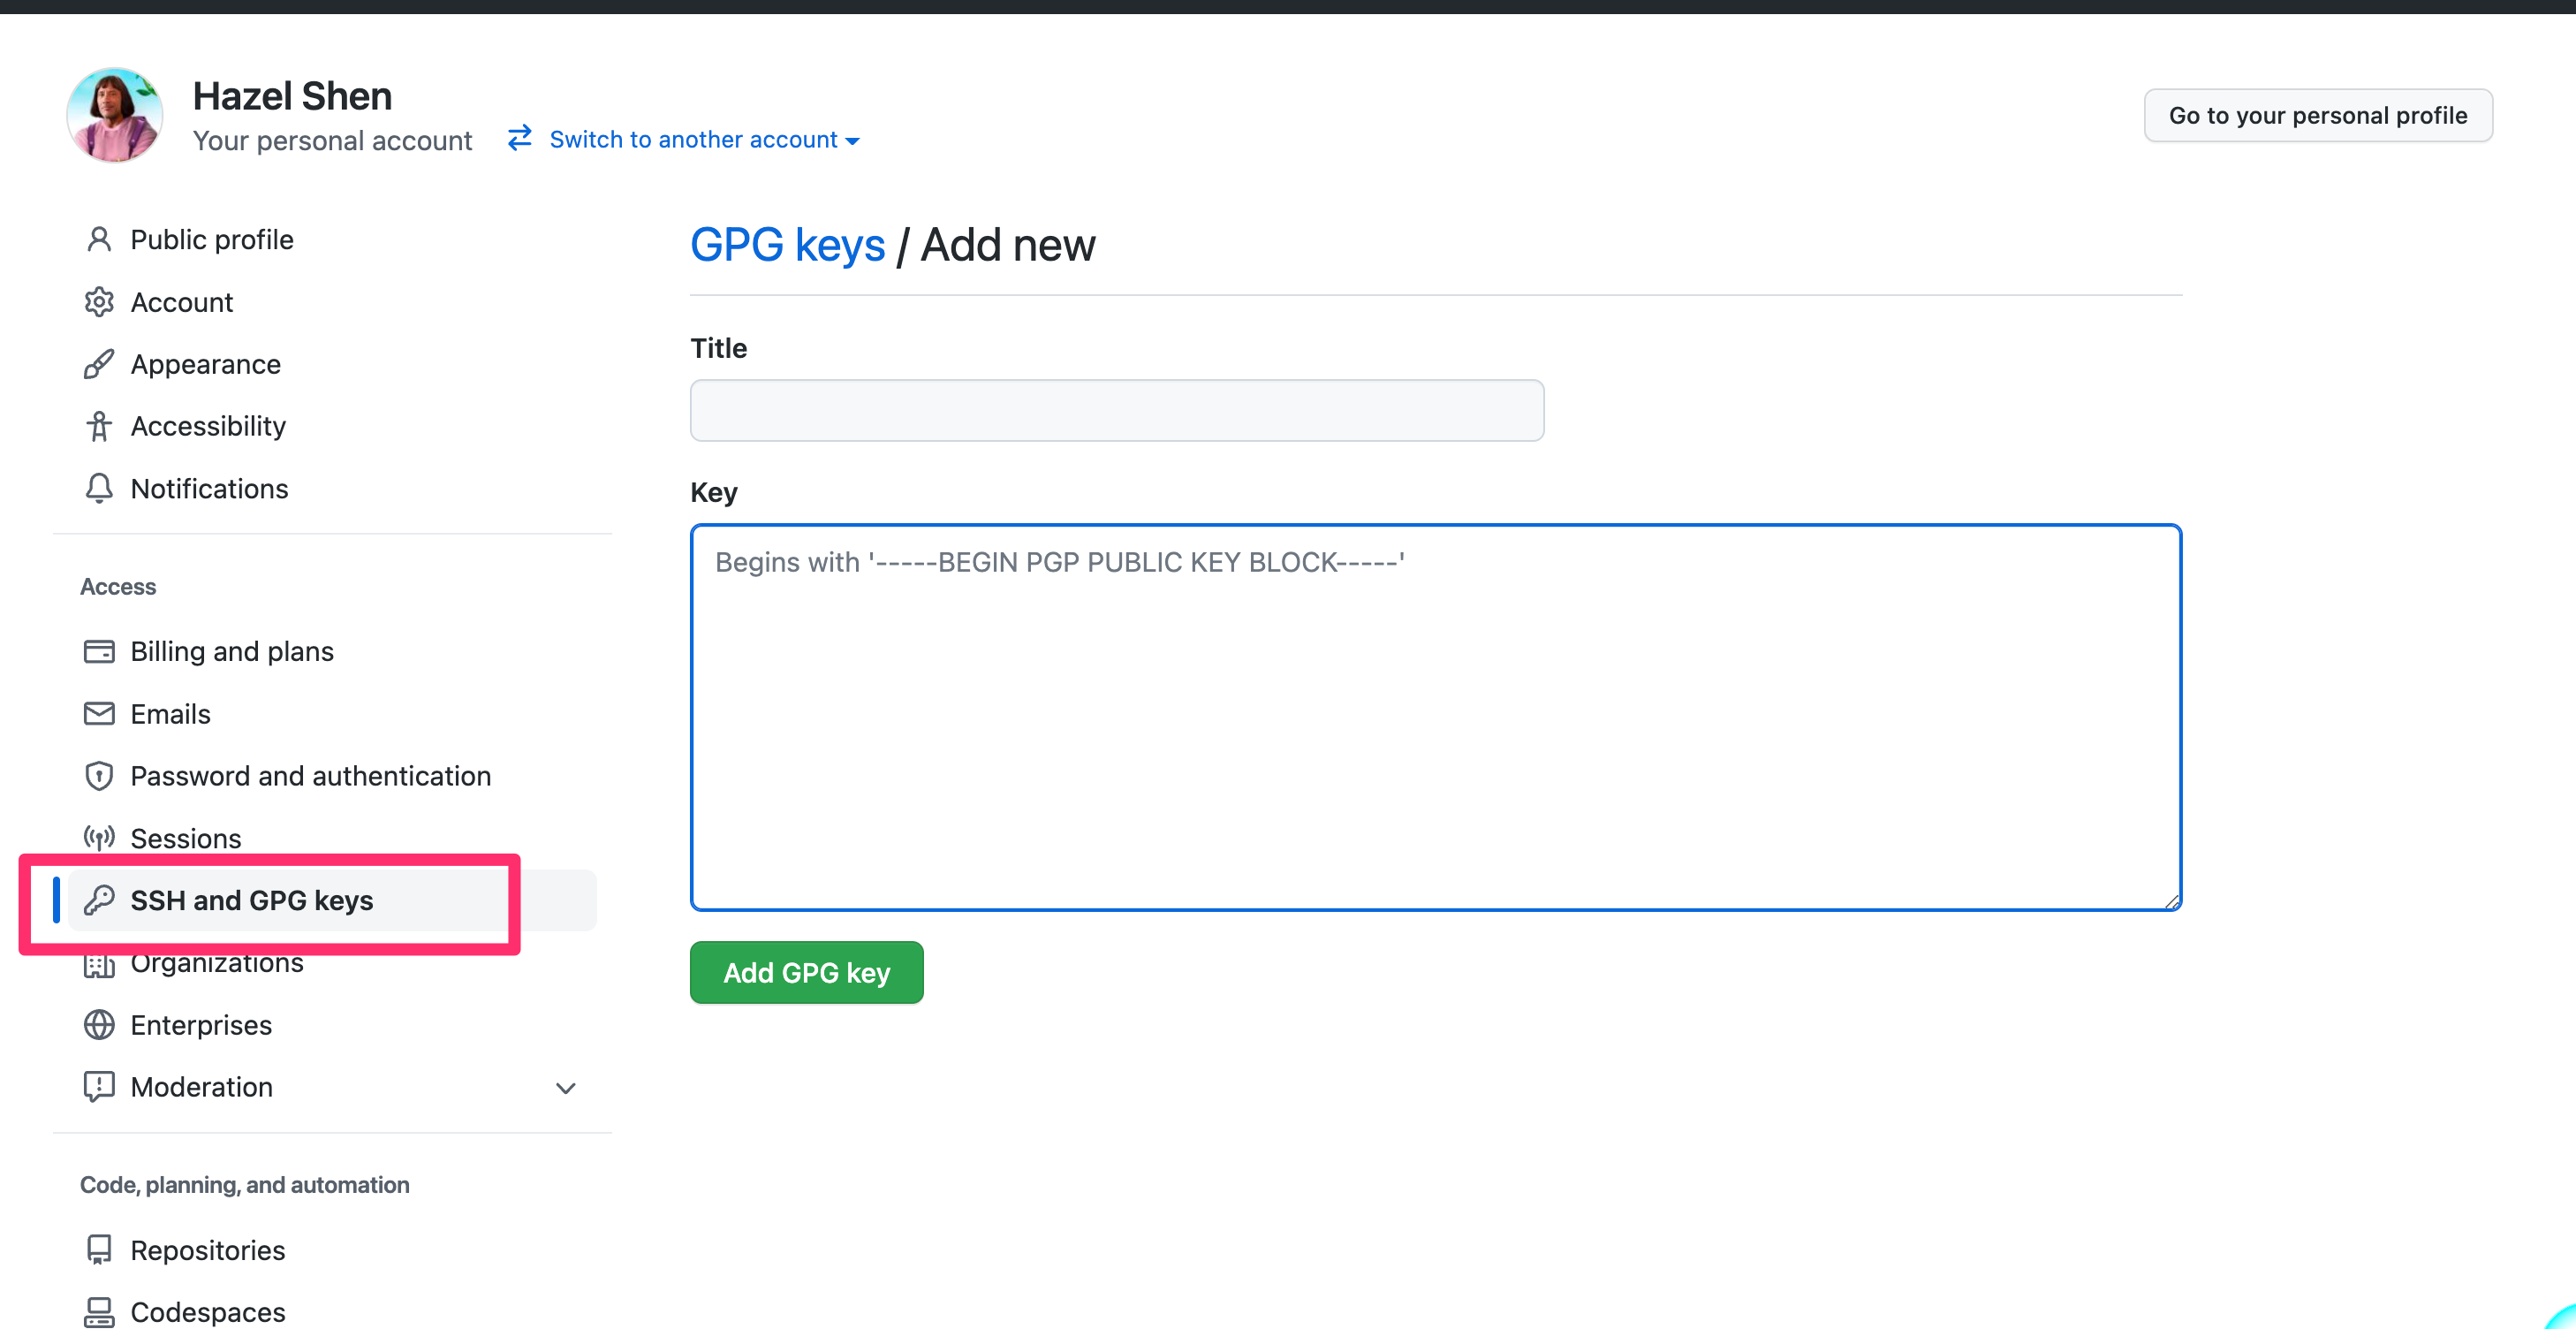Image resolution: width=2576 pixels, height=1329 pixels.
Task: Click the Account gear icon
Action: coord(99,302)
